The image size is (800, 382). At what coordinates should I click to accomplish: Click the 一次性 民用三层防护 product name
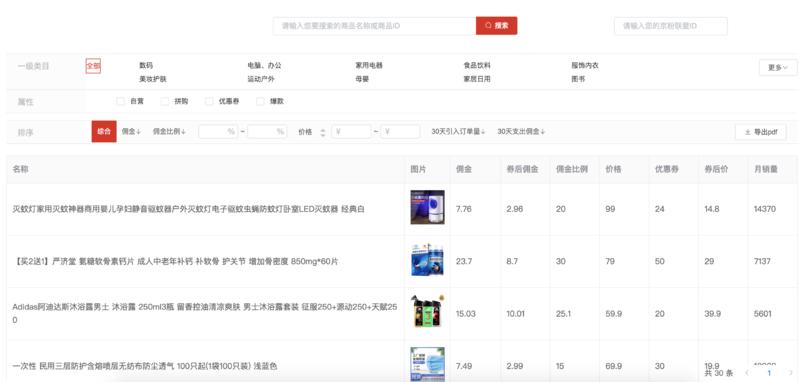145,366
